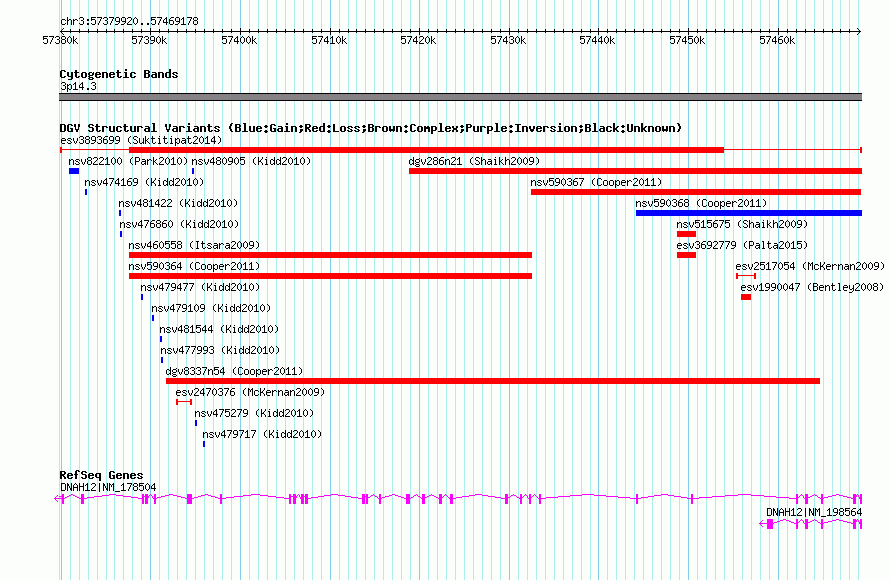Image resolution: width=890 pixels, height=580 pixels.
Task: Click the 57400k ruler position
Action: point(239,40)
